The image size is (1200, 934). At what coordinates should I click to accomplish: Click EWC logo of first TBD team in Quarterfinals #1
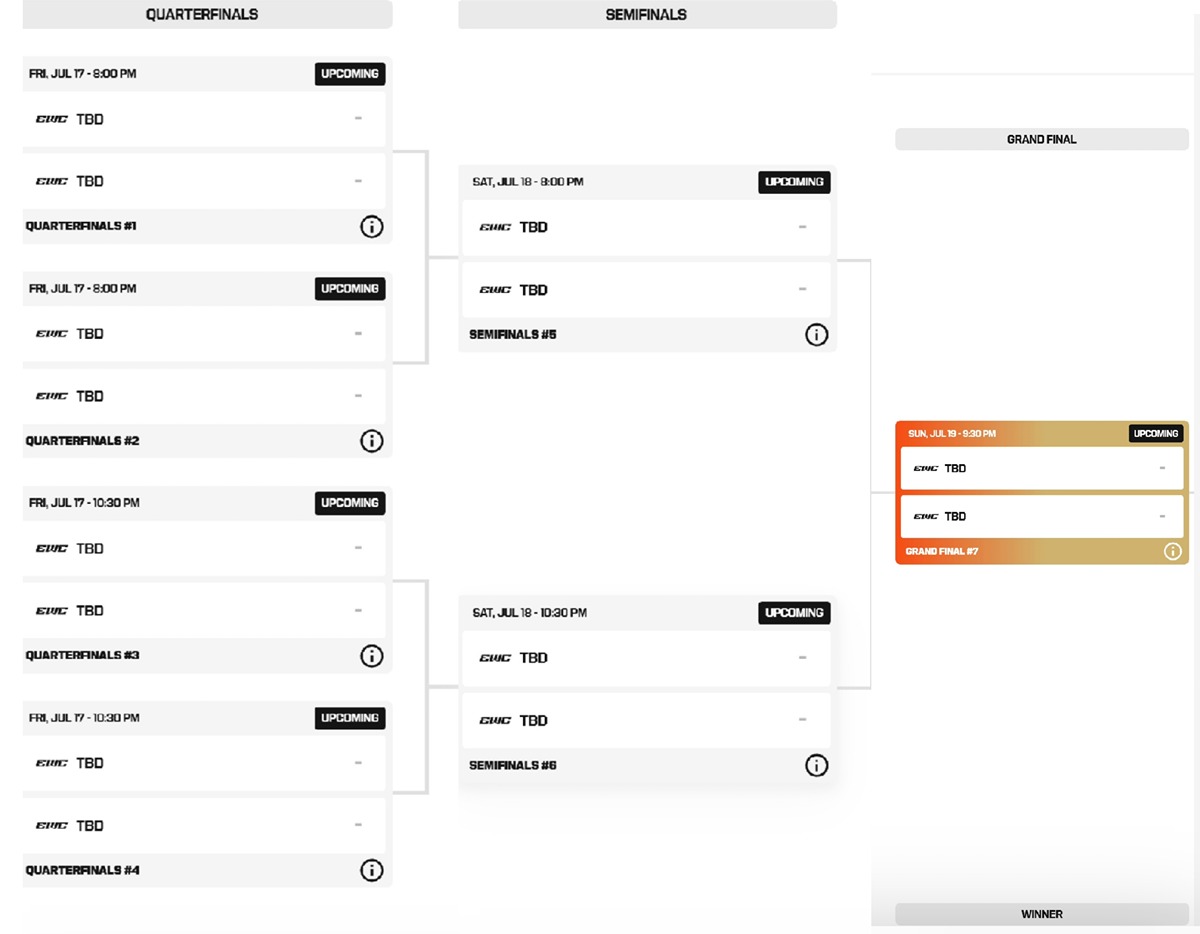tap(52, 119)
